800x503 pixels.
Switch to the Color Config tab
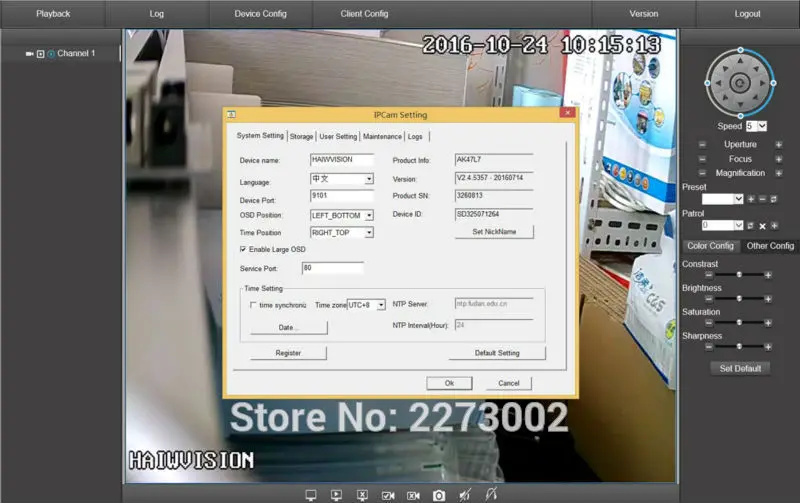tap(710, 246)
